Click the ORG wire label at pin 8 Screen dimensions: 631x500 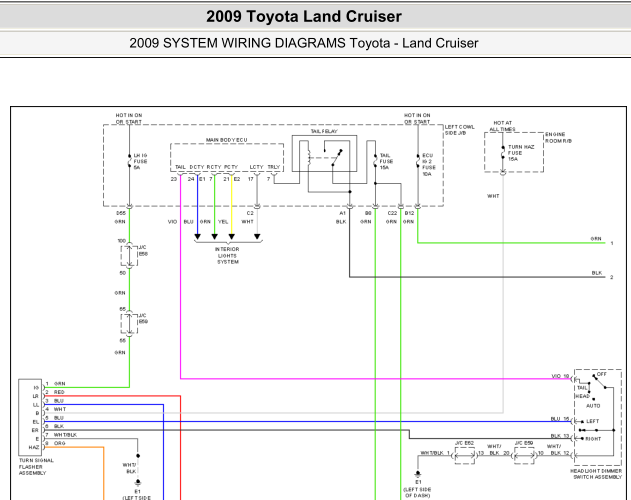[60, 443]
